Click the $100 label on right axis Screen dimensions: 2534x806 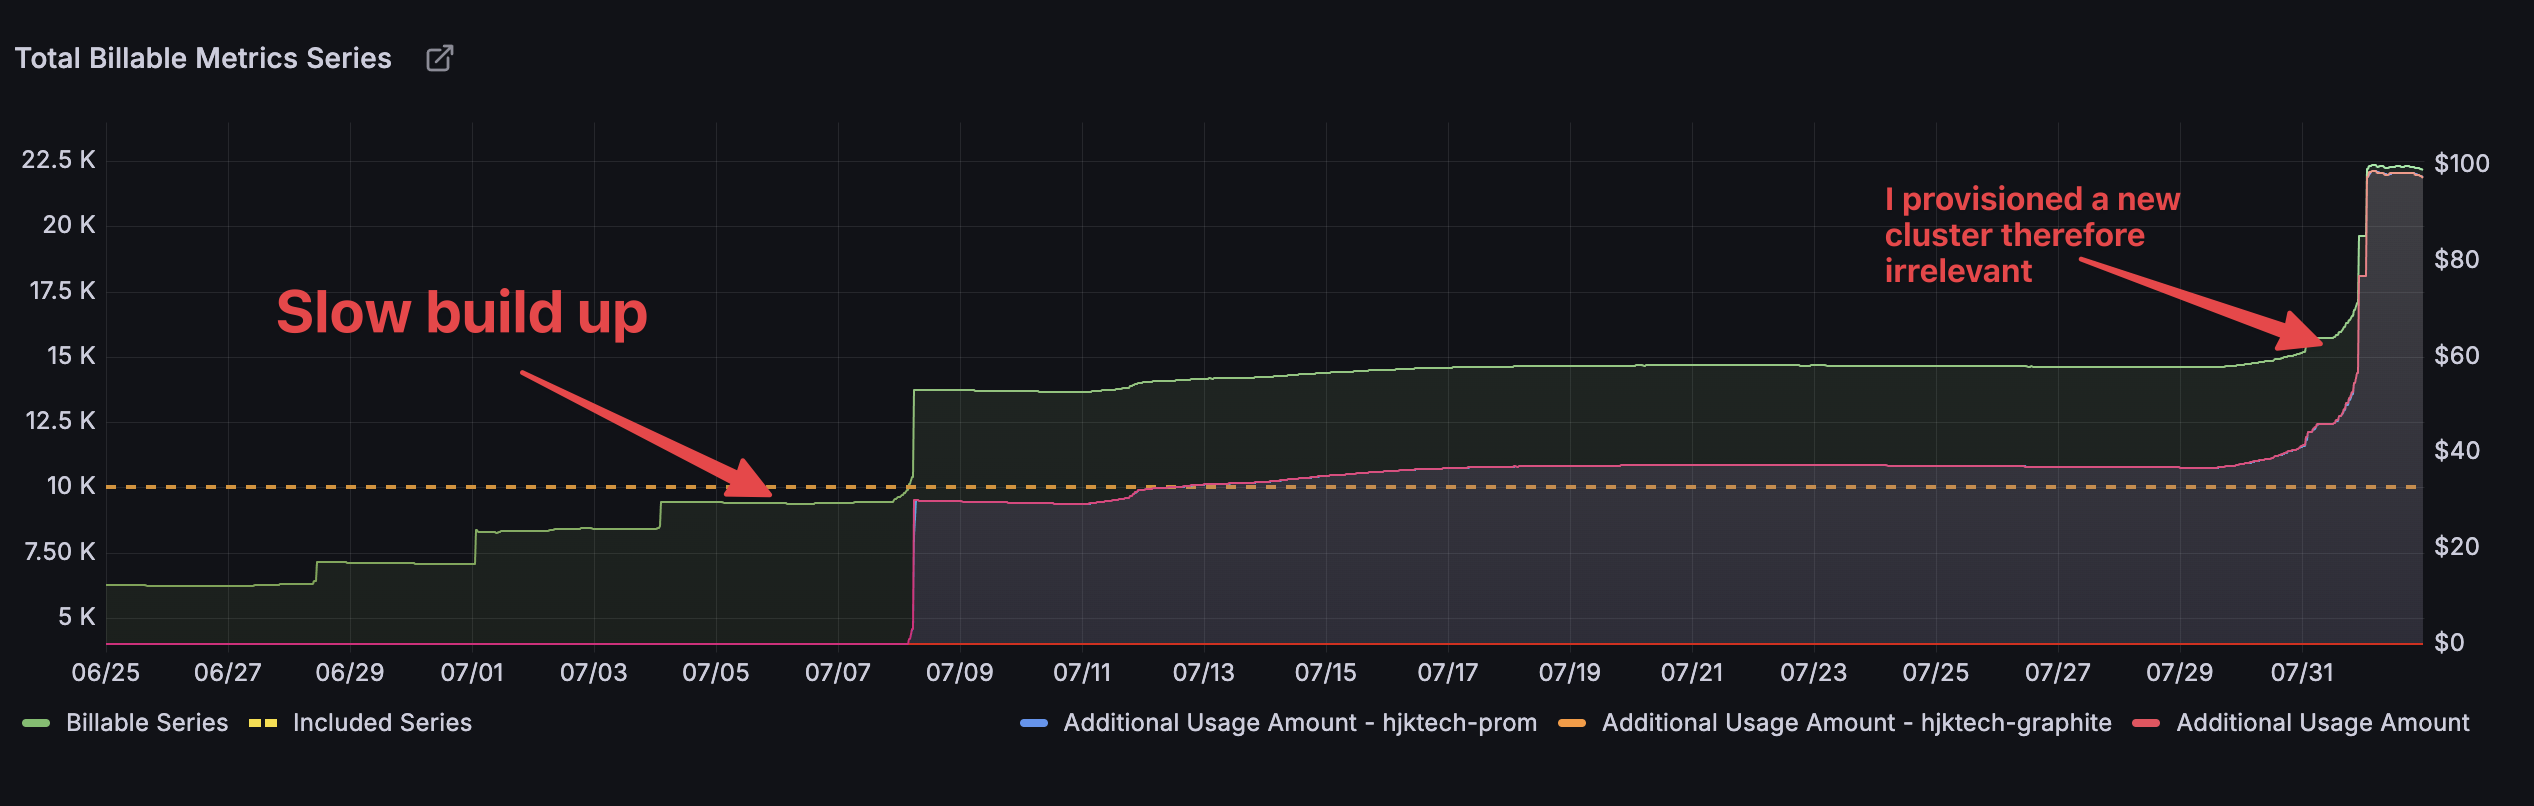click(x=2461, y=164)
